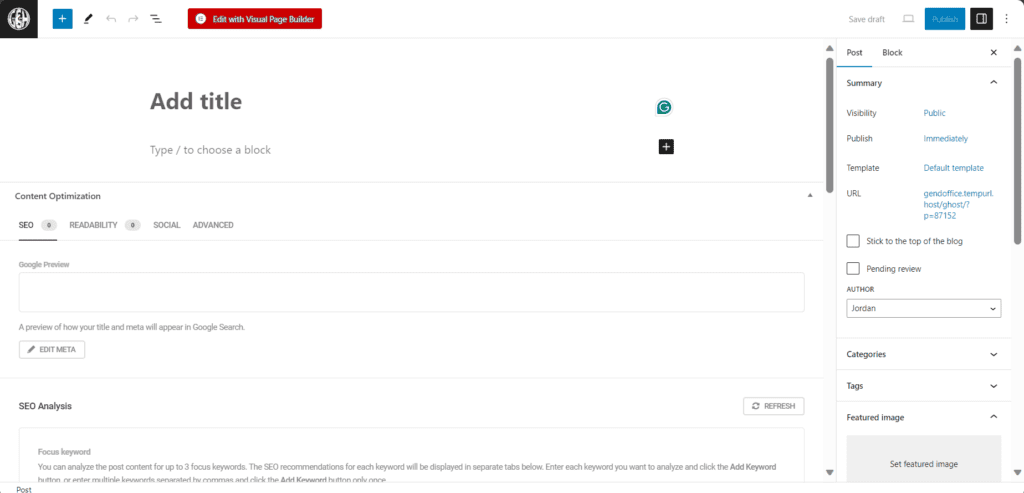This screenshot has width=1024, height=493.
Task: Click the Post breadcrumb in the footer
Action: click(24, 488)
